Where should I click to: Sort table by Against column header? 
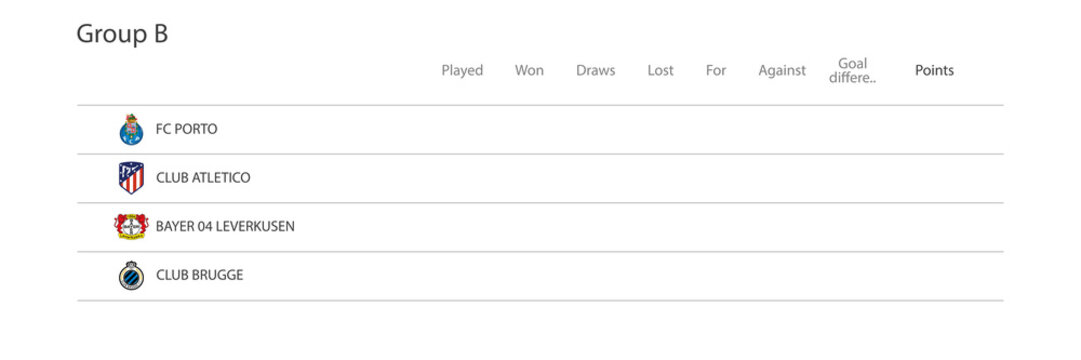(782, 71)
